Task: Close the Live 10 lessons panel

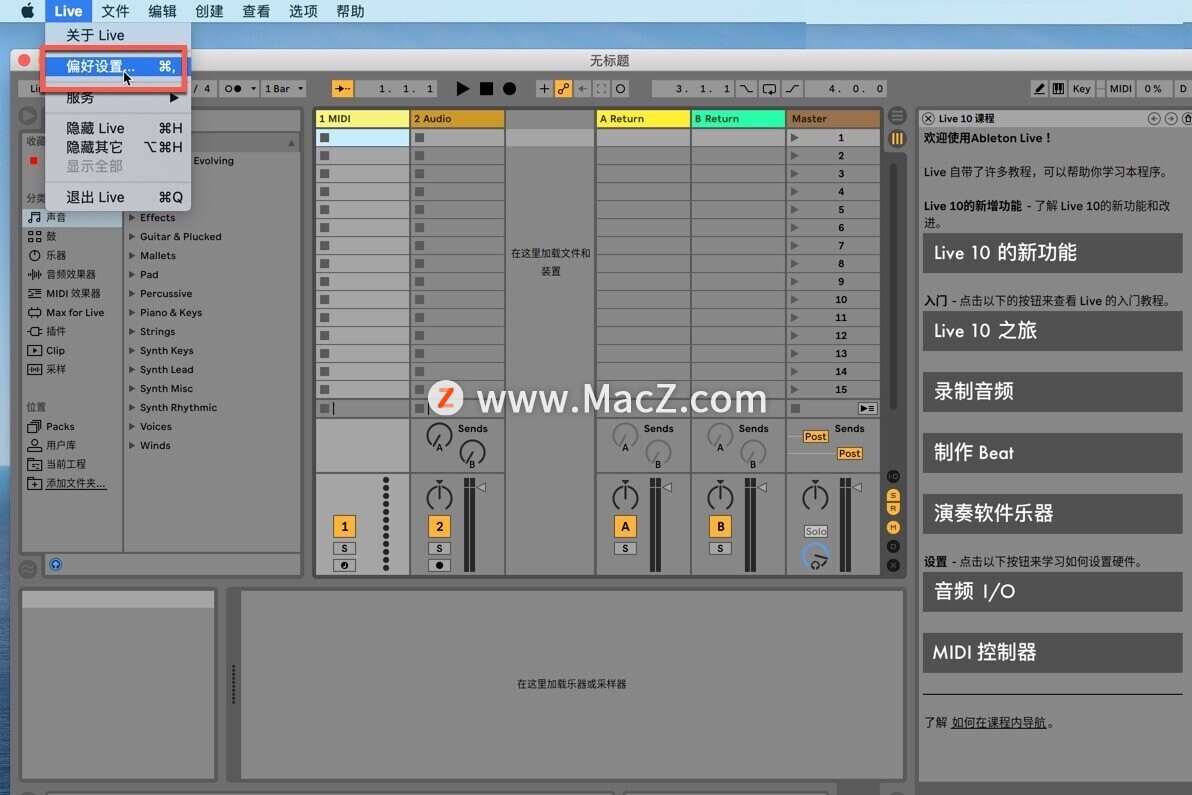Action: 929,118
